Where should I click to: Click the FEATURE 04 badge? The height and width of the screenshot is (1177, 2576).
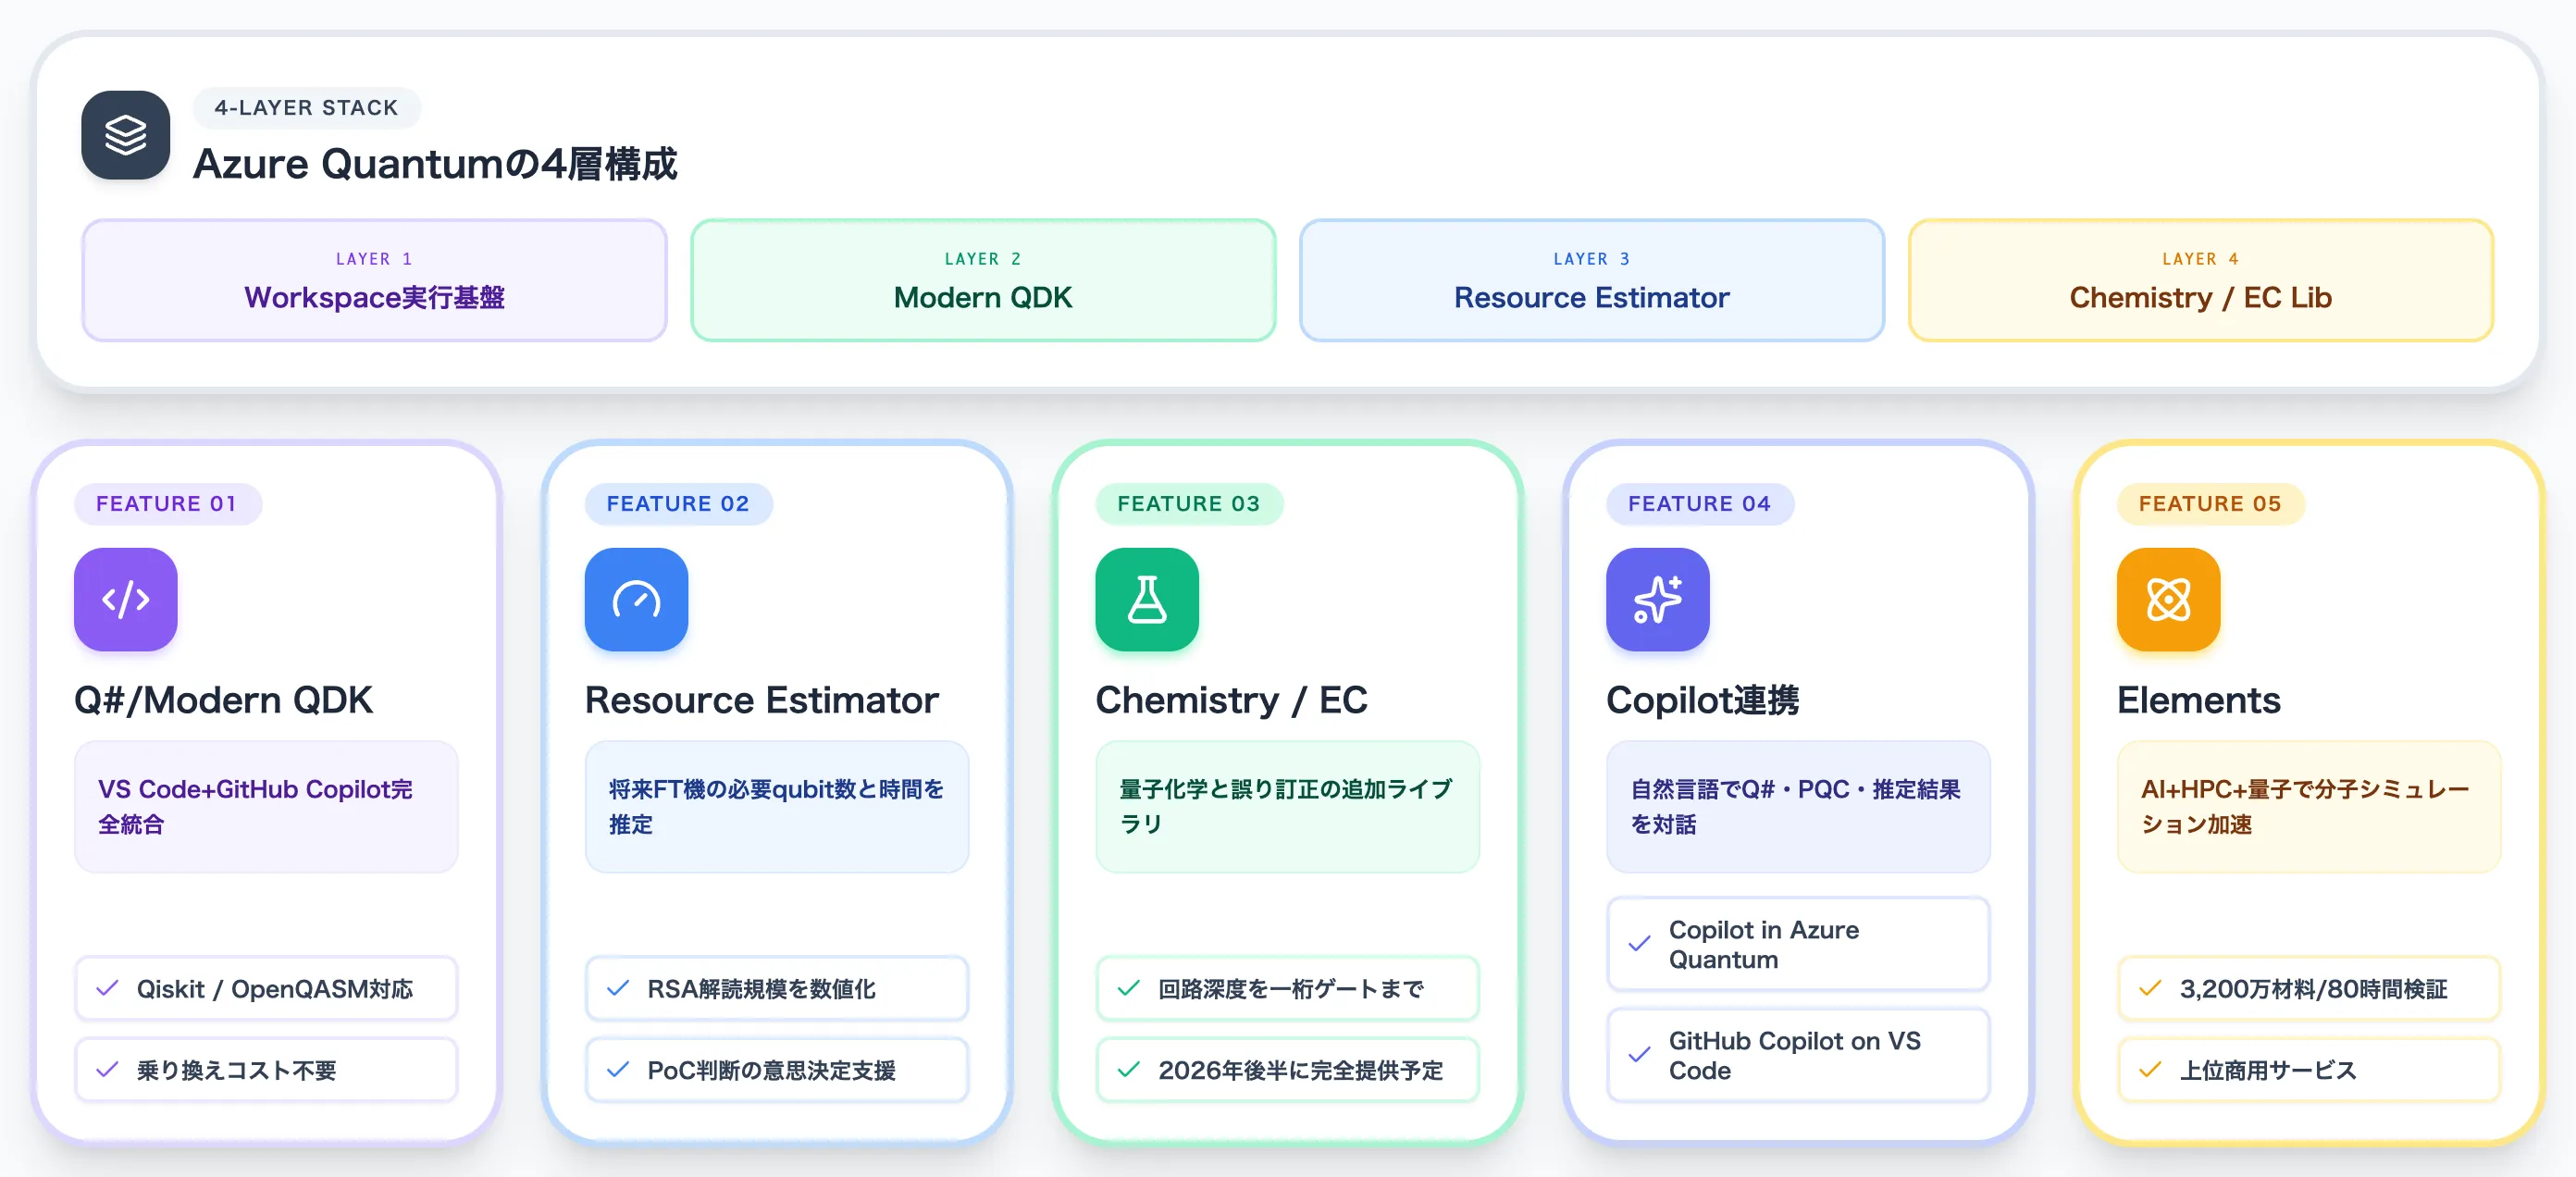point(1700,504)
